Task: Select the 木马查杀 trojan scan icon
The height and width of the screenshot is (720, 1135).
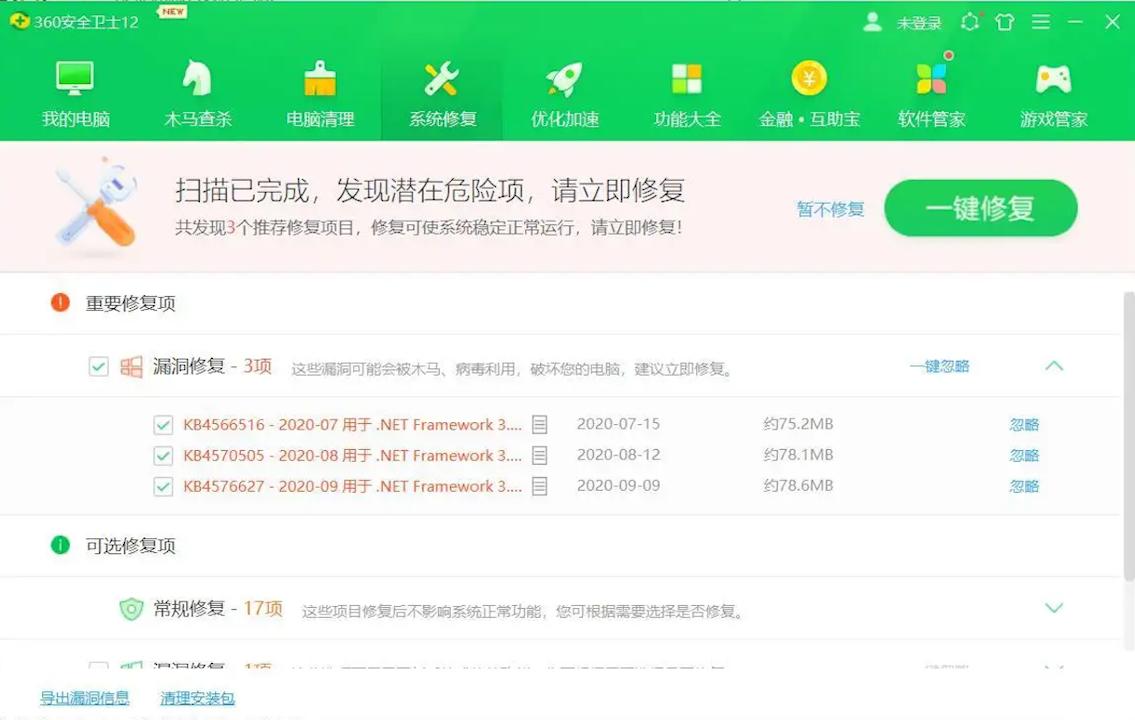Action: 197,90
